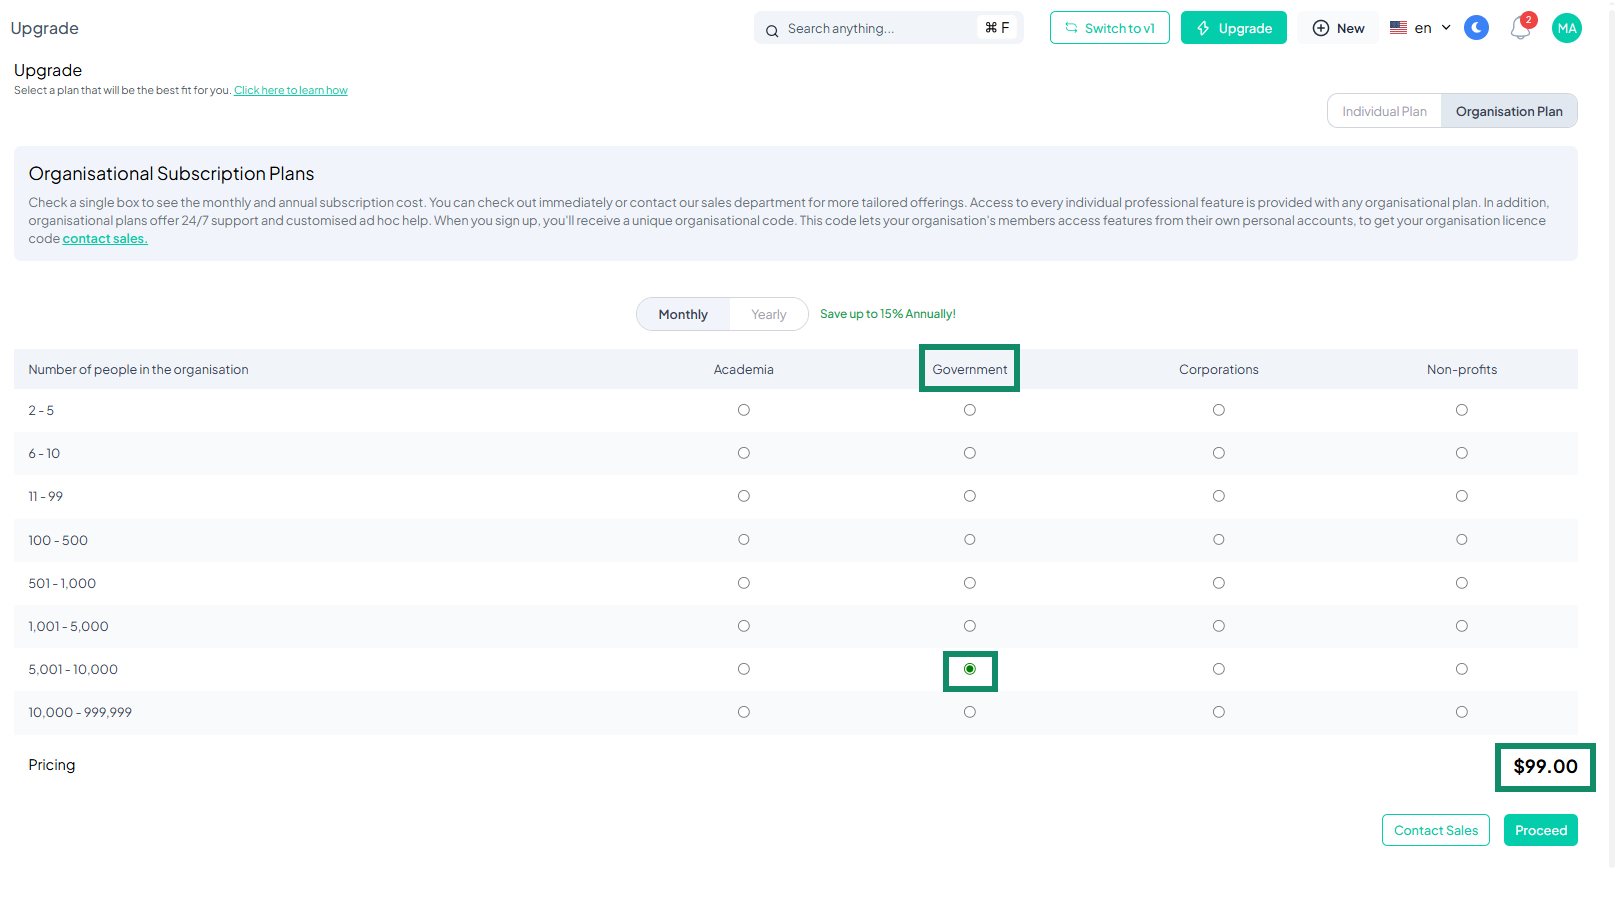The width and height of the screenshot is (1617, 902).
Task: Select Non-profits radio for 10,000 - 999,999 people
Action: point(1461,712)
